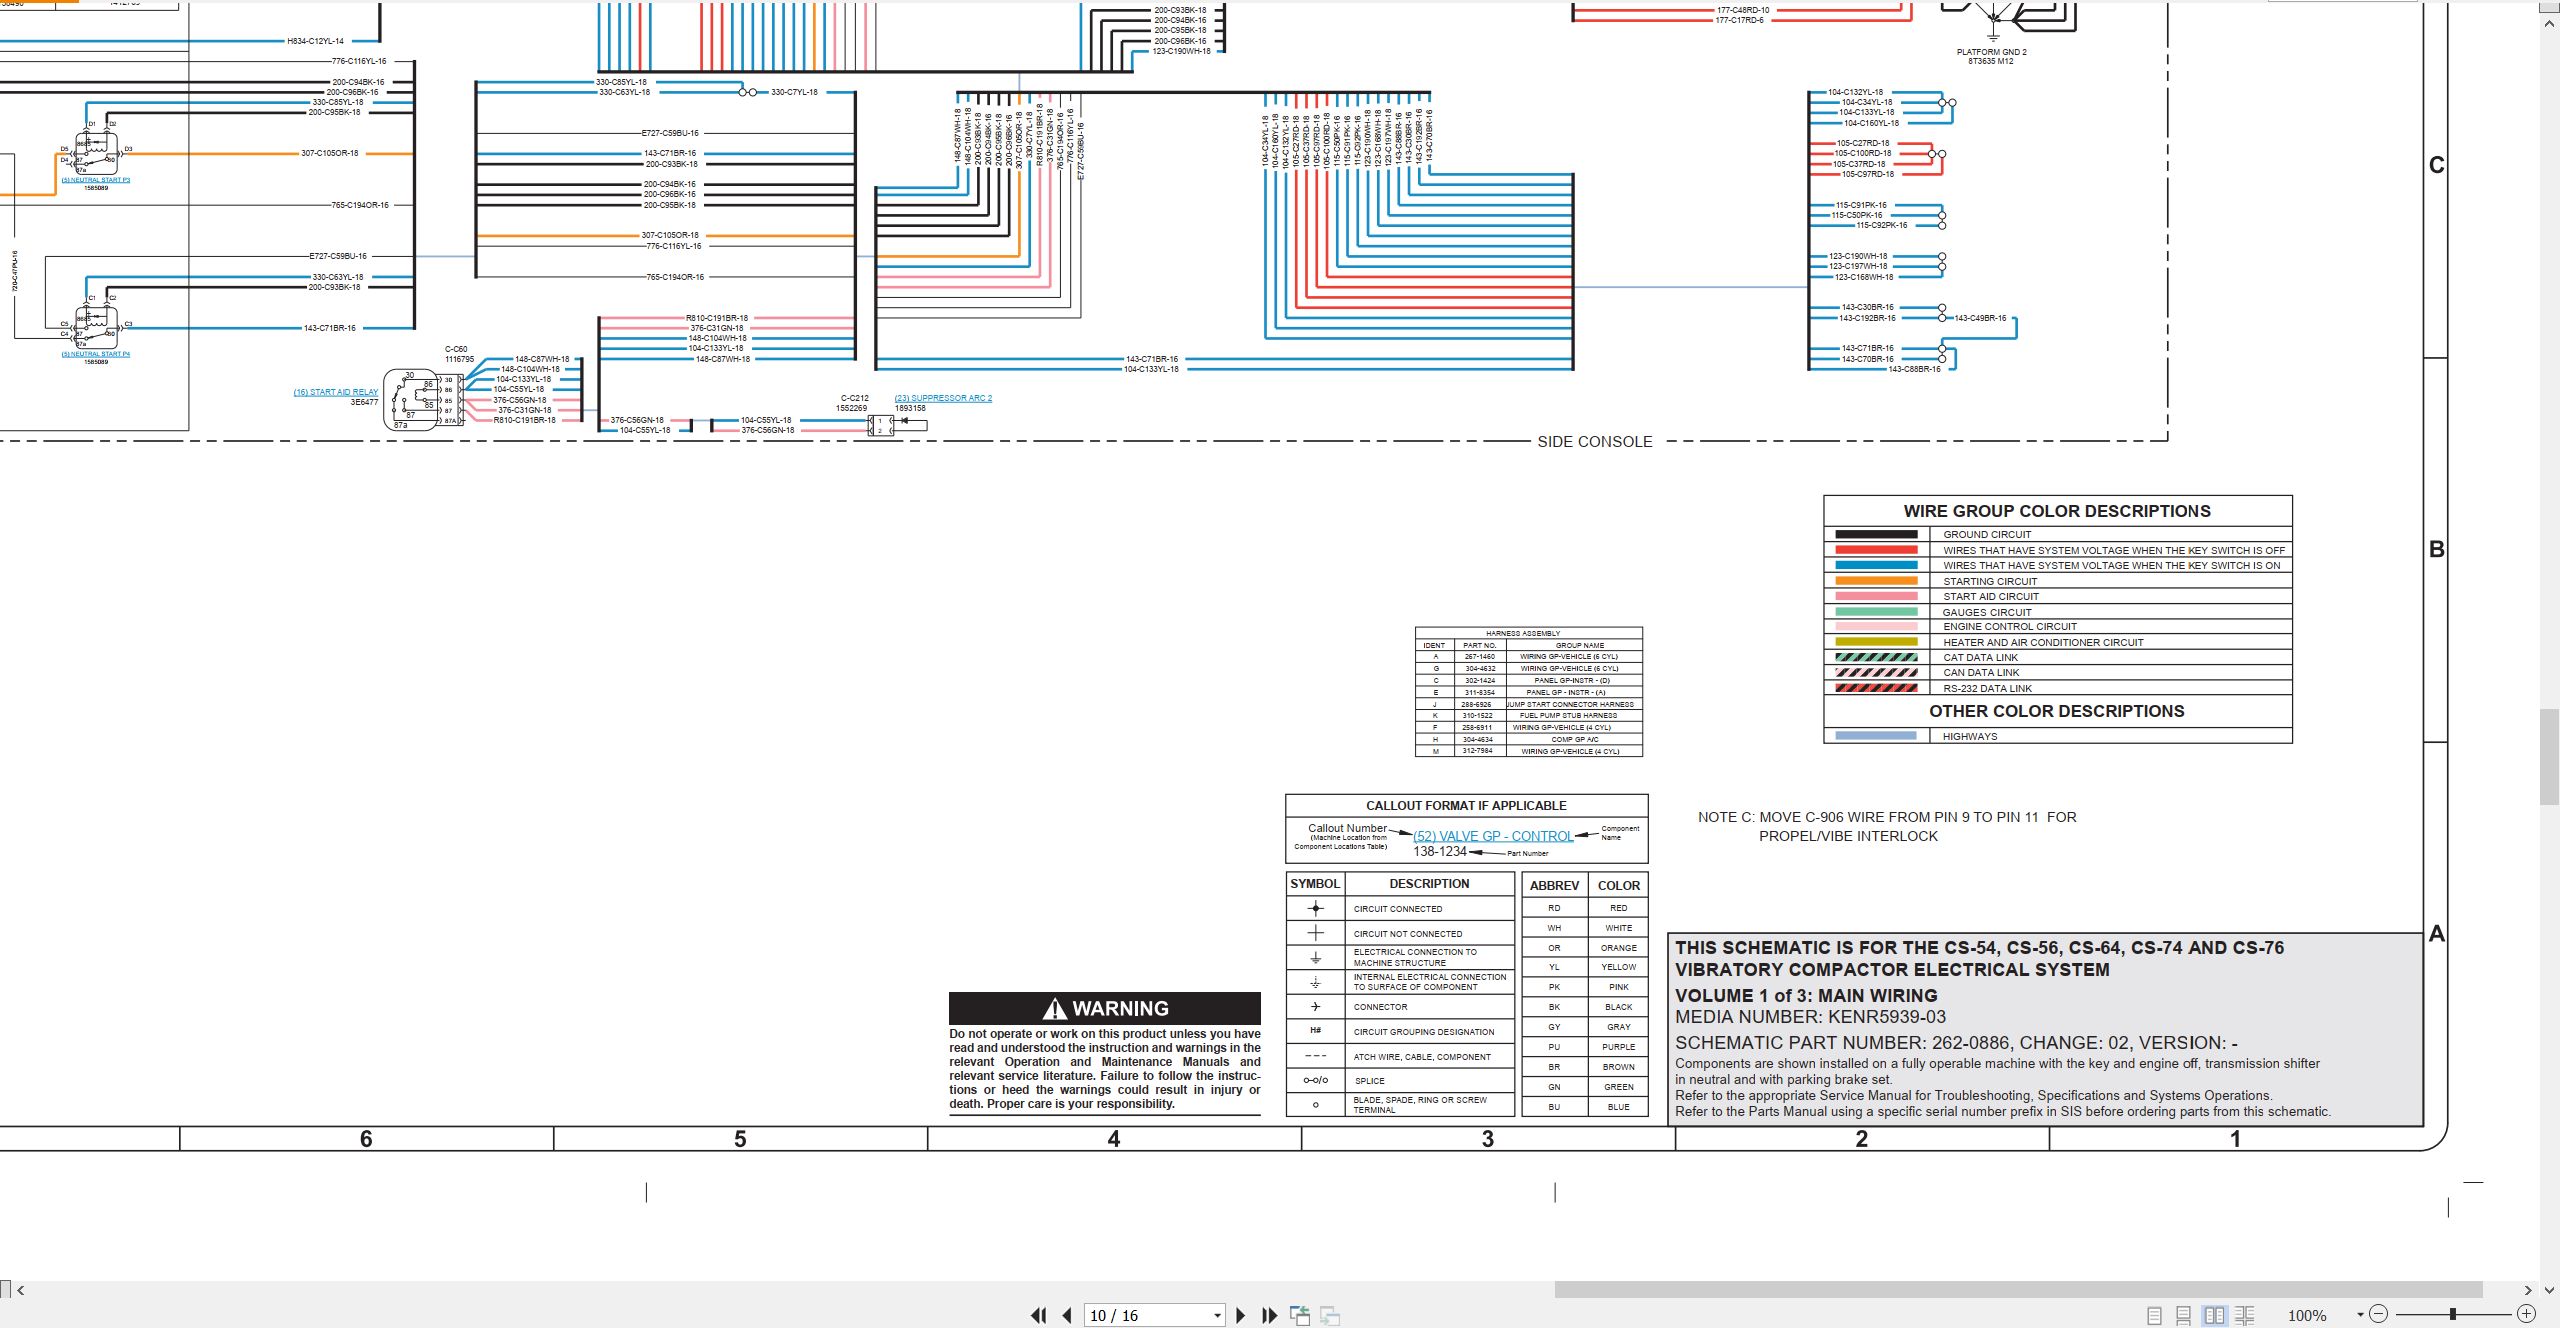Click the BLUE color cell

point(1618,1107)
